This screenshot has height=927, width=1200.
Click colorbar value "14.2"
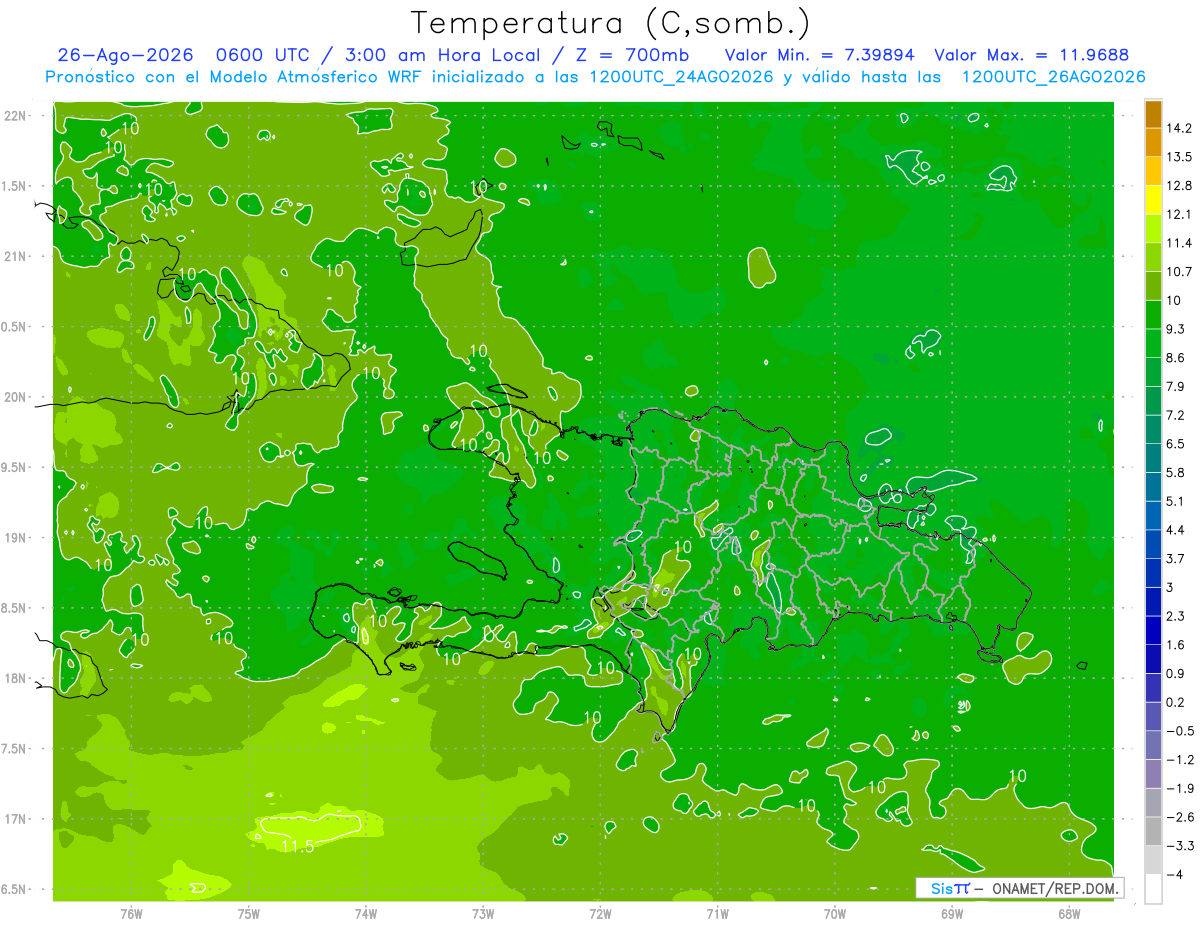(x=1180, y=128)
